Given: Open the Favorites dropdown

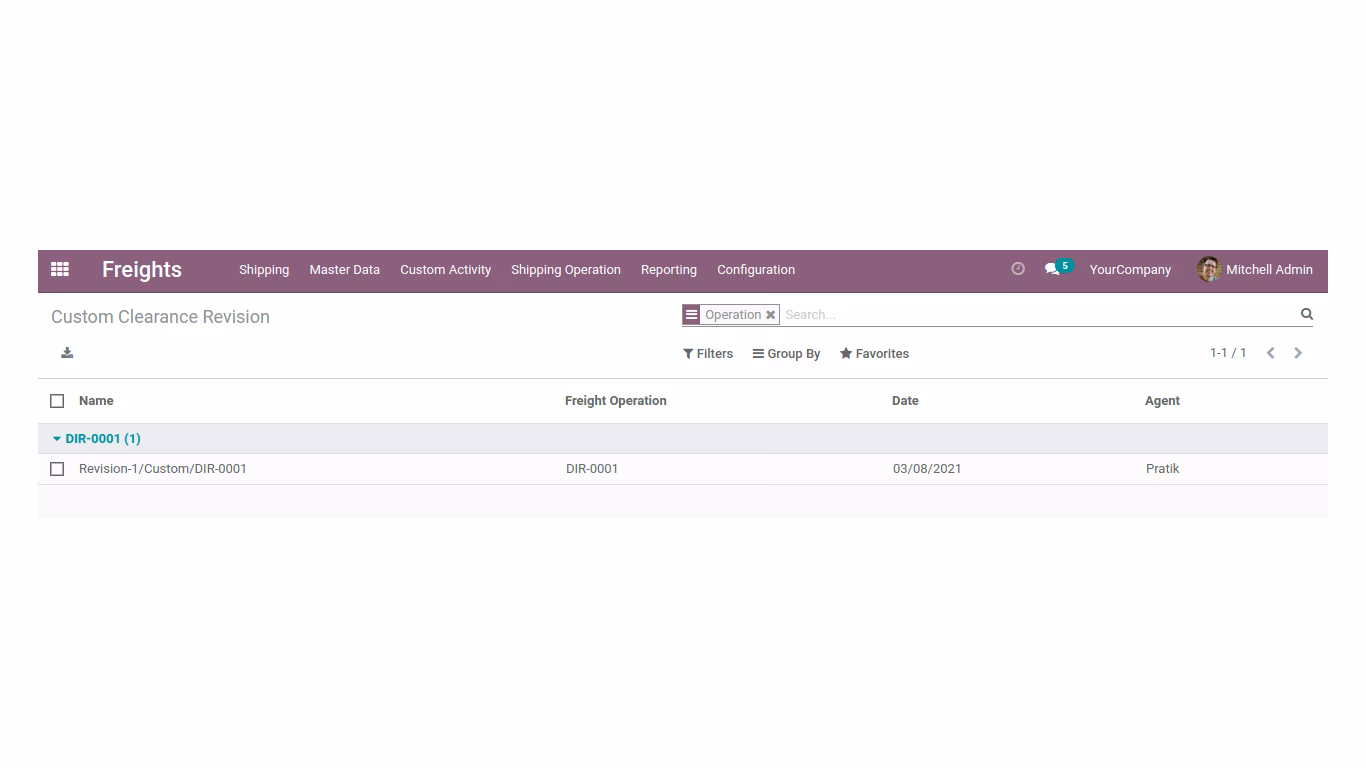Looking at the screenshot, I should (x=874, y=354).
